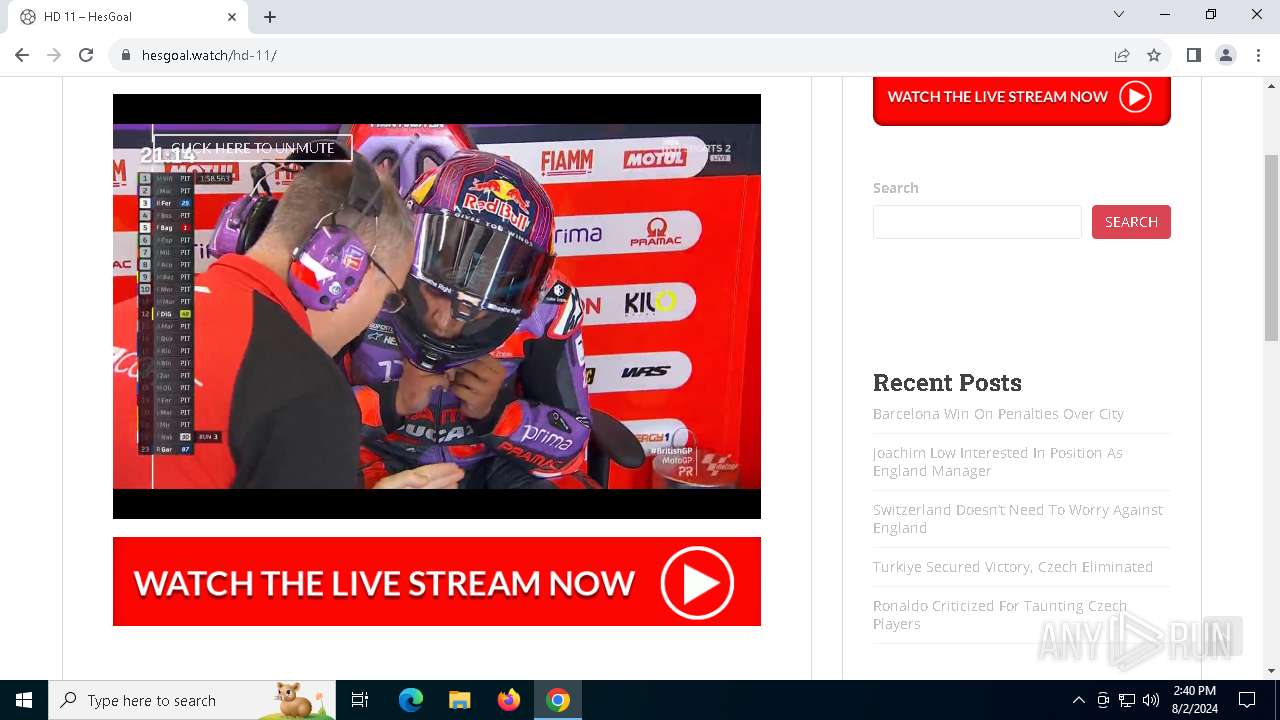Open the clock showing 2:40 PM

coord(1194,700)
